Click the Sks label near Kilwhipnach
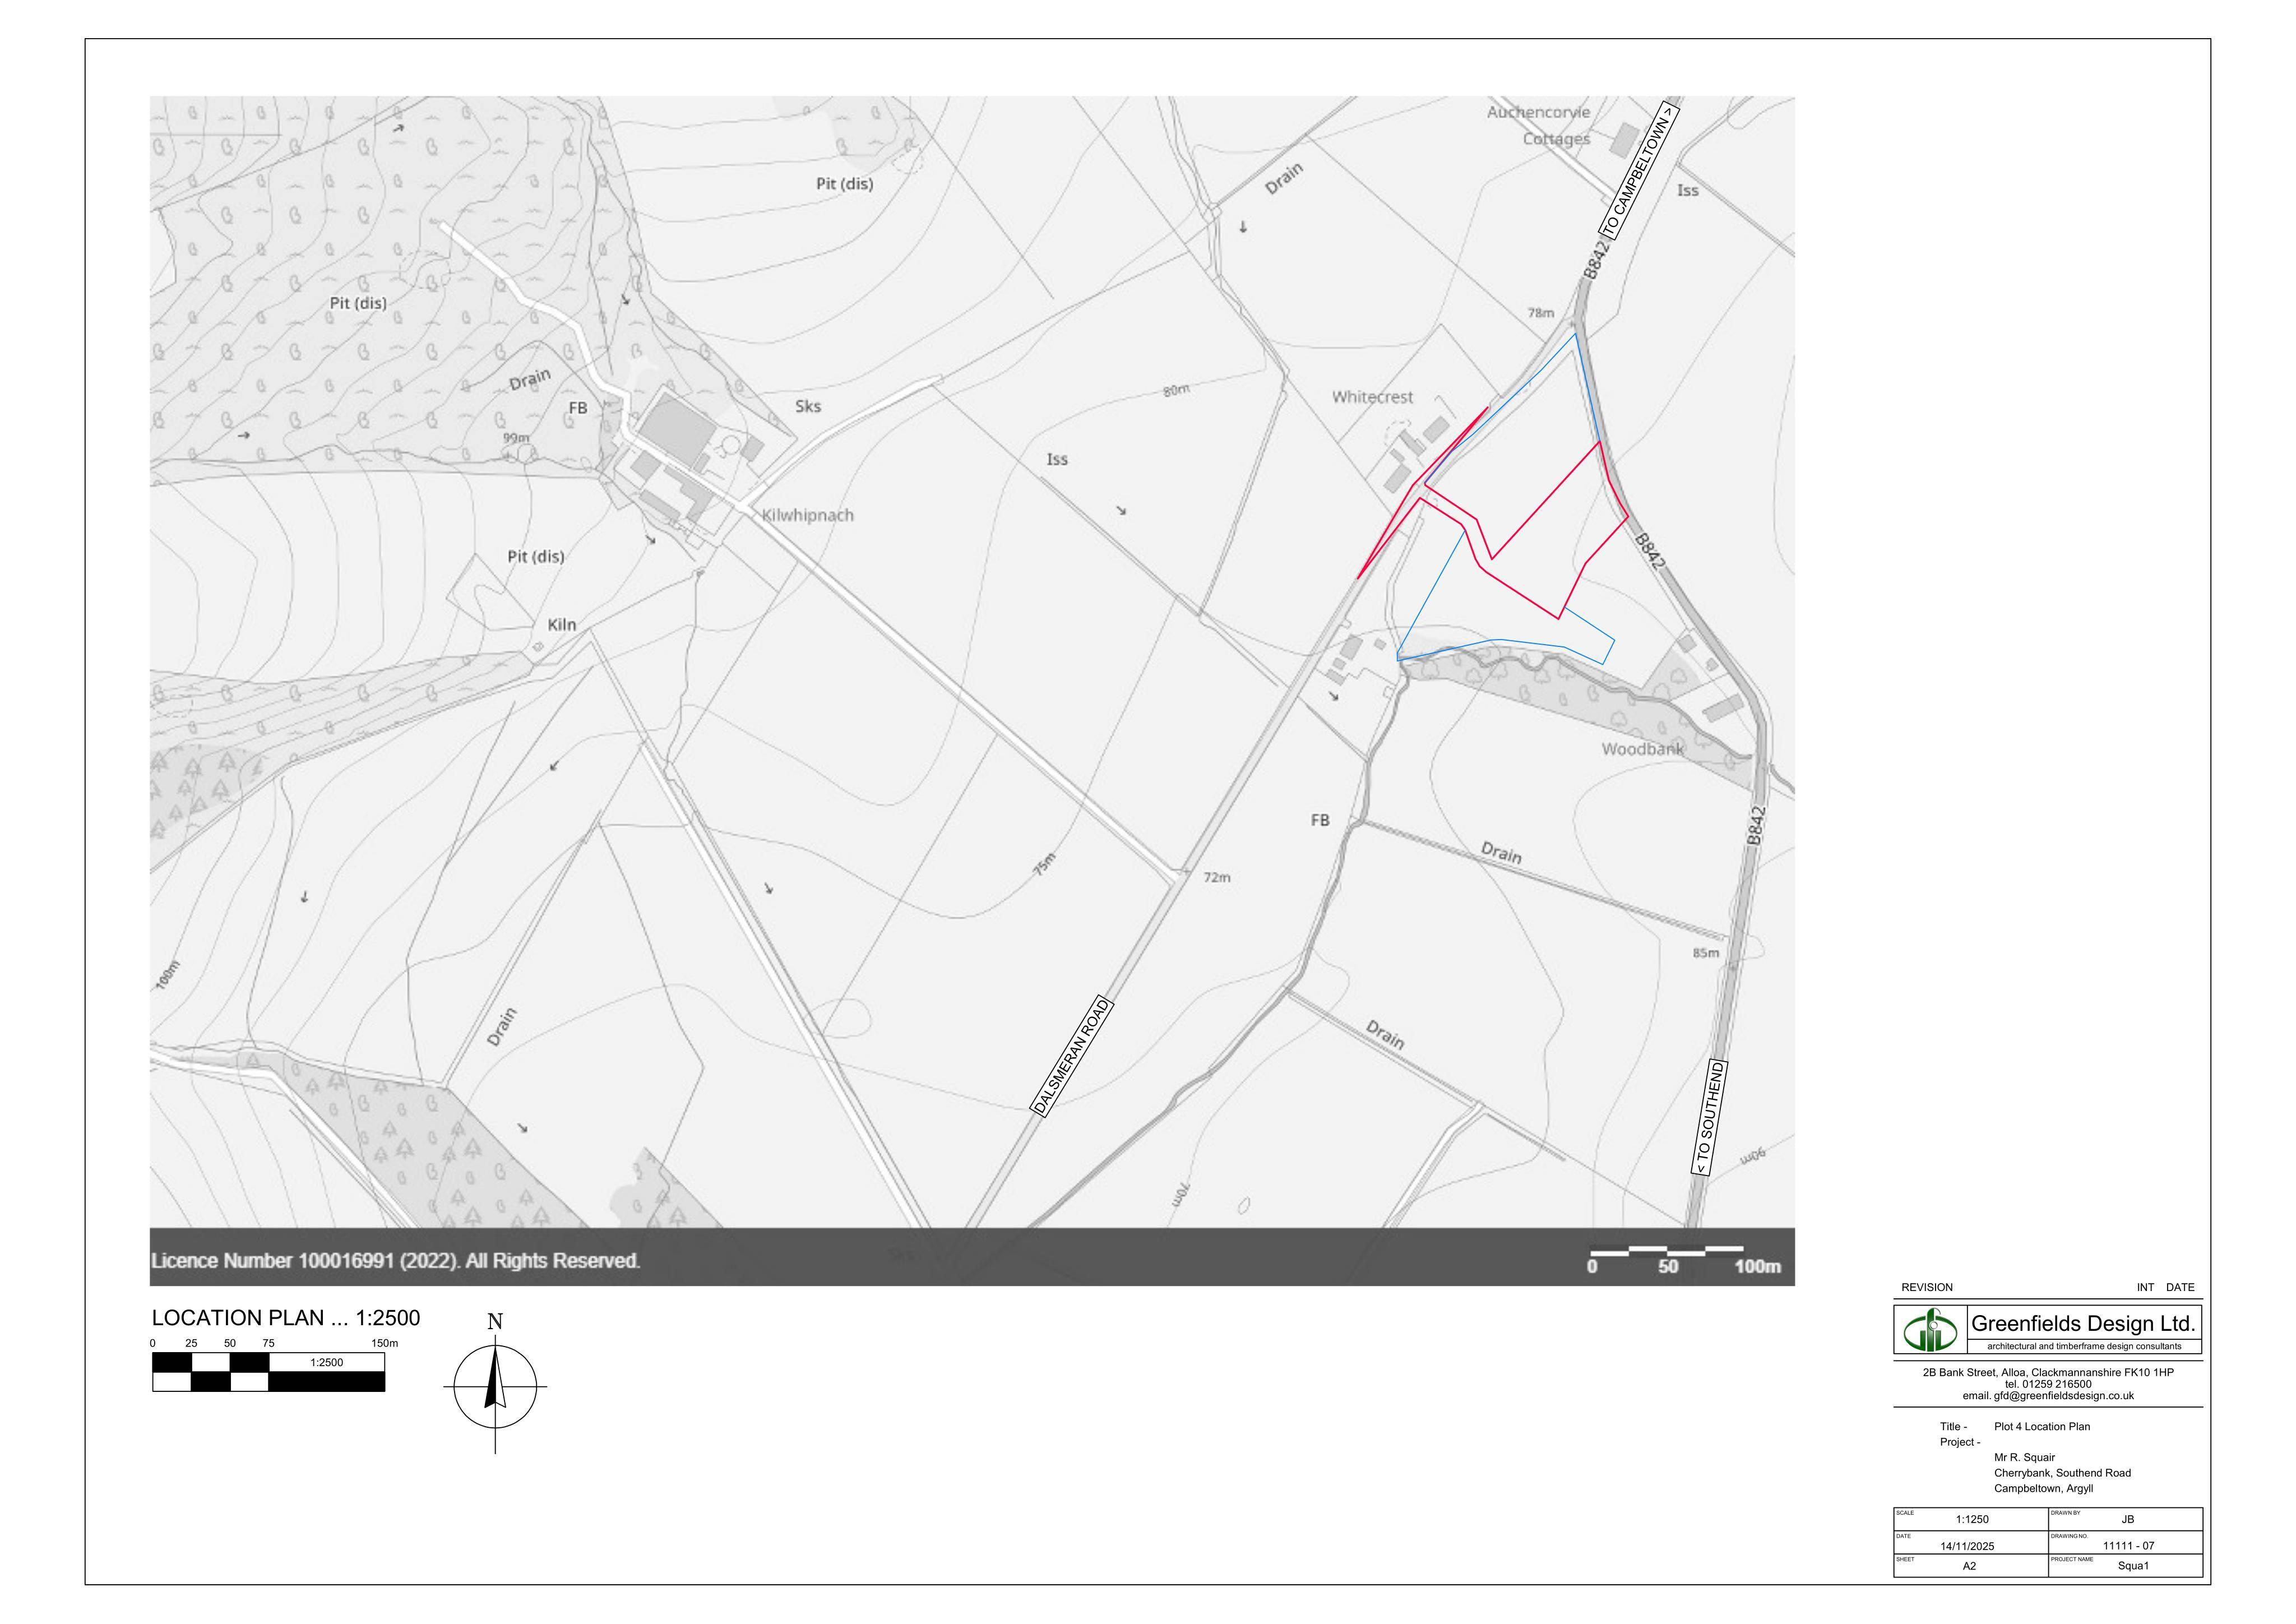 tap(808, 406)
